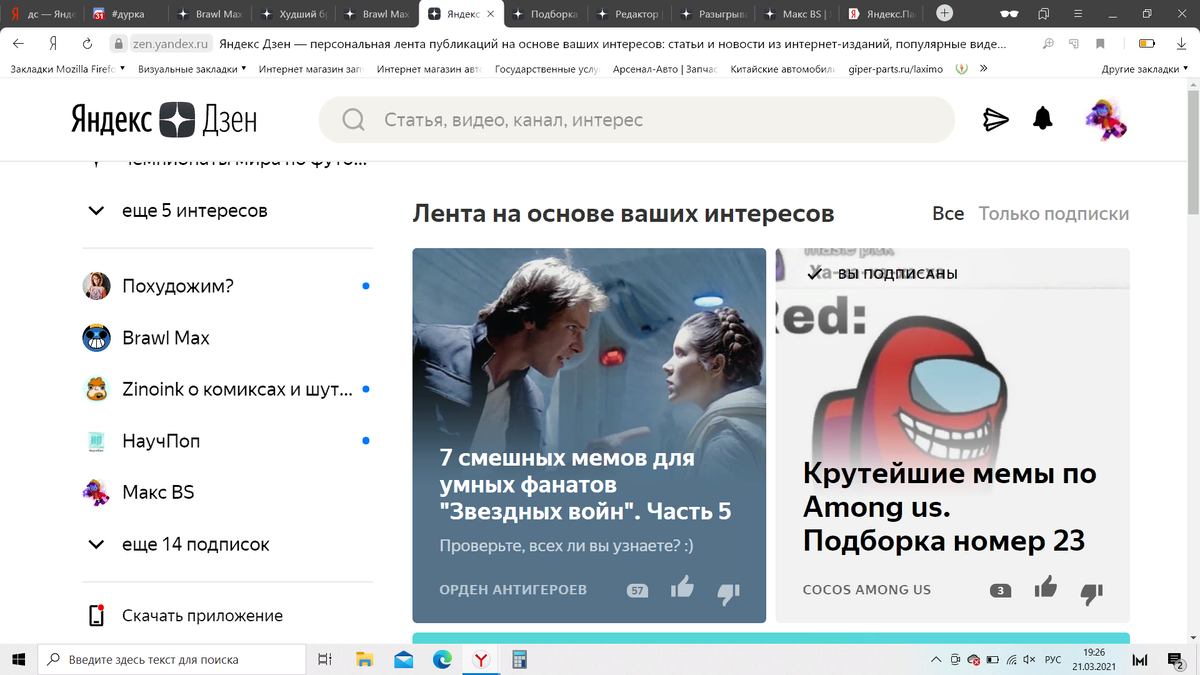The height and width of the screenshot is (675, 1200).
Task: Select the 'Все' feed filter
Action: (948, 214)
